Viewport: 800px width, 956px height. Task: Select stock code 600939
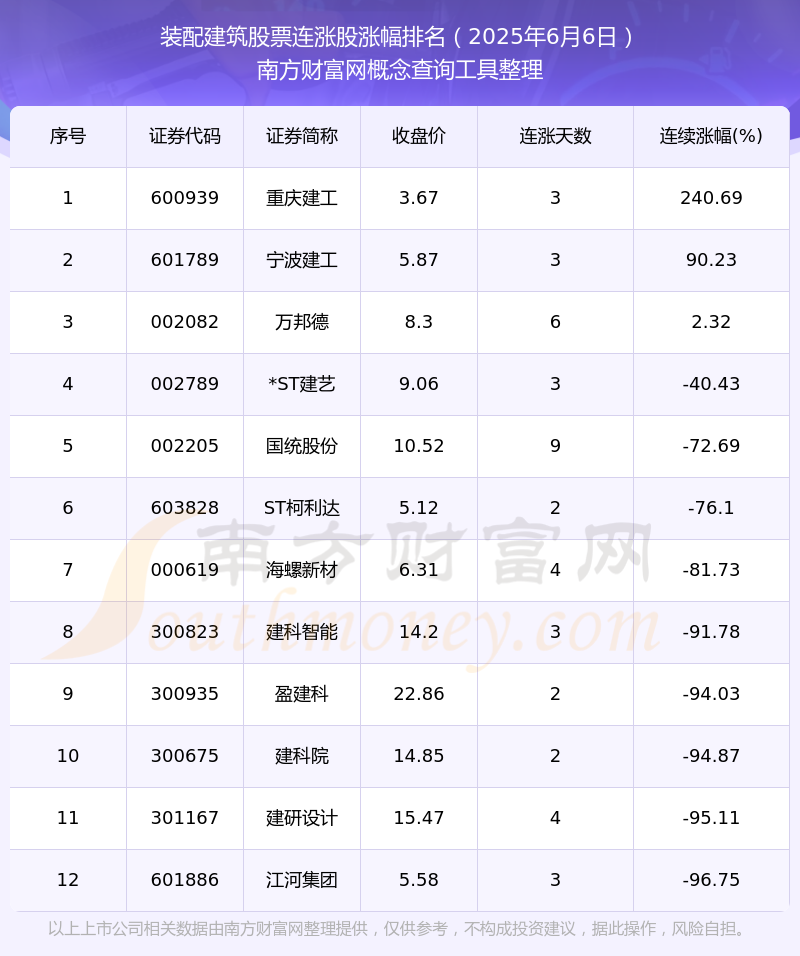185,198
